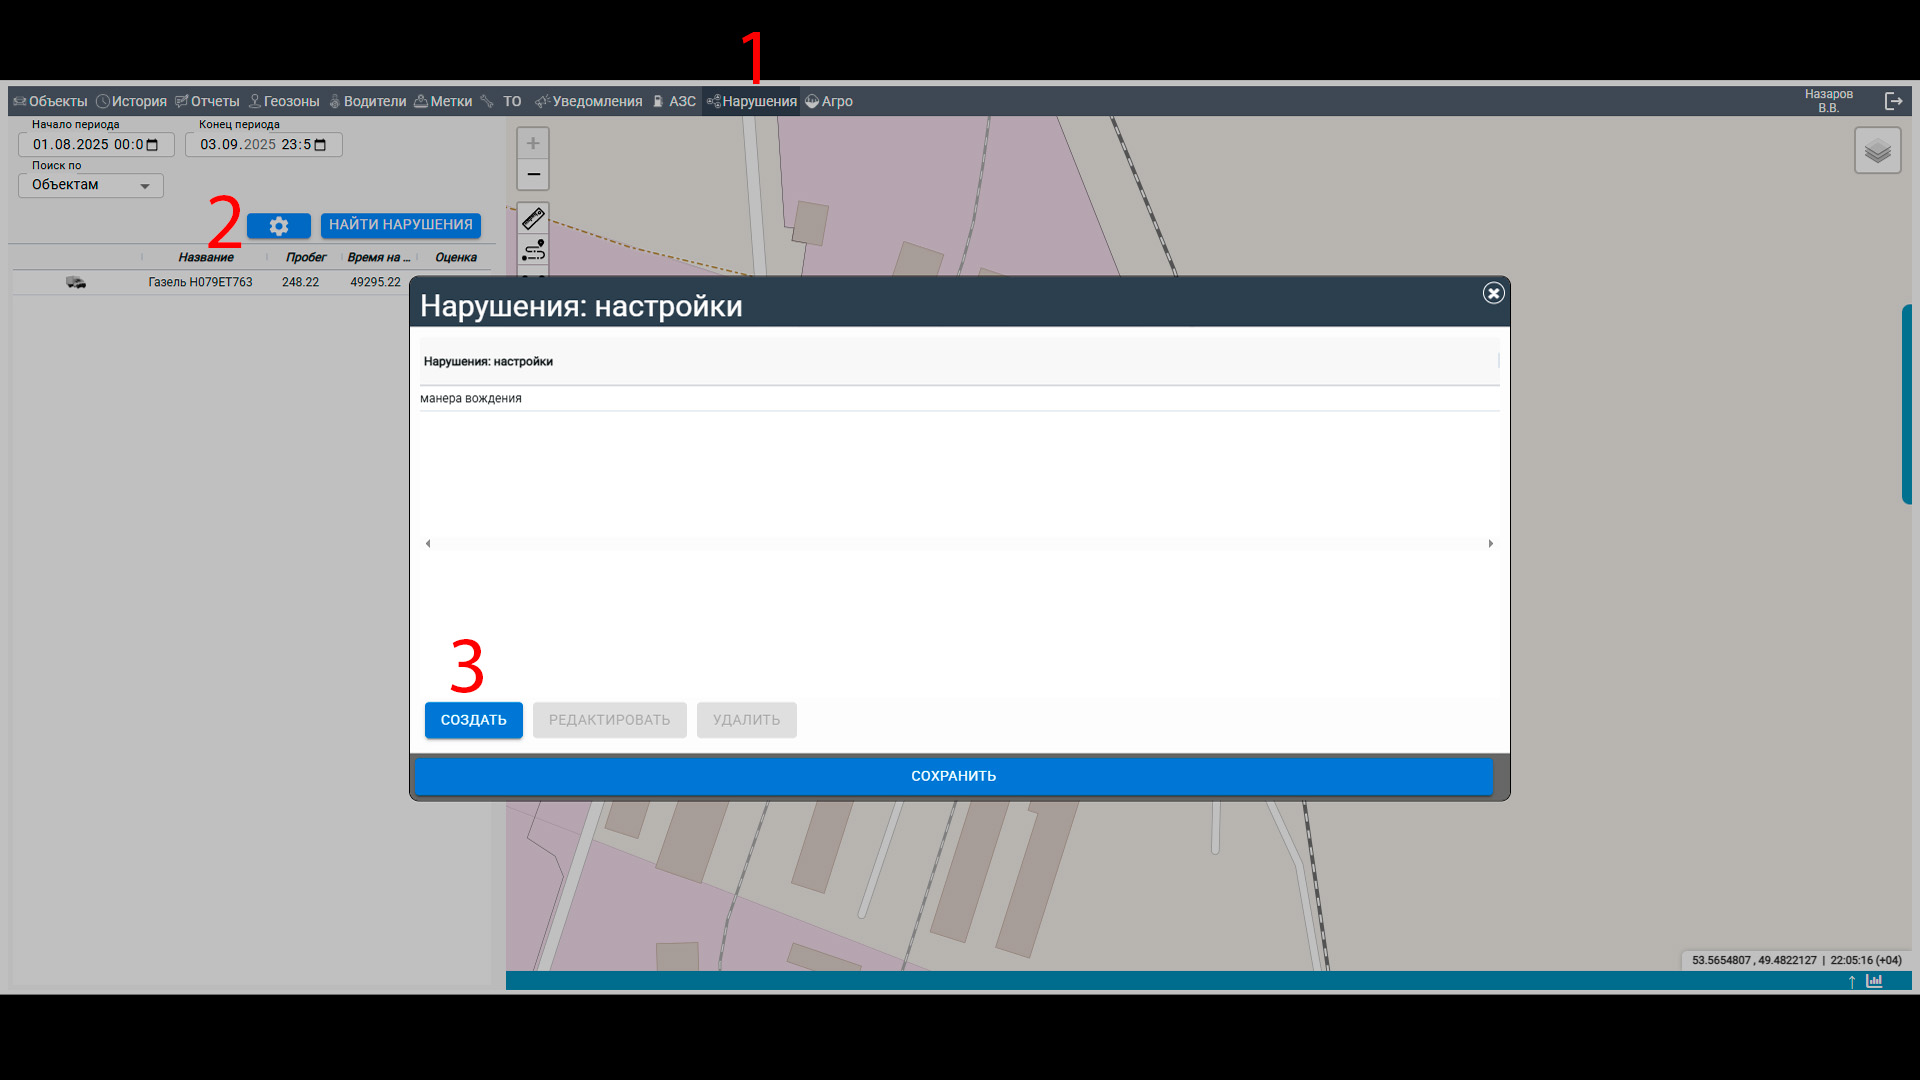
Task: Select the манера вождения settings row
Action: 471,398
